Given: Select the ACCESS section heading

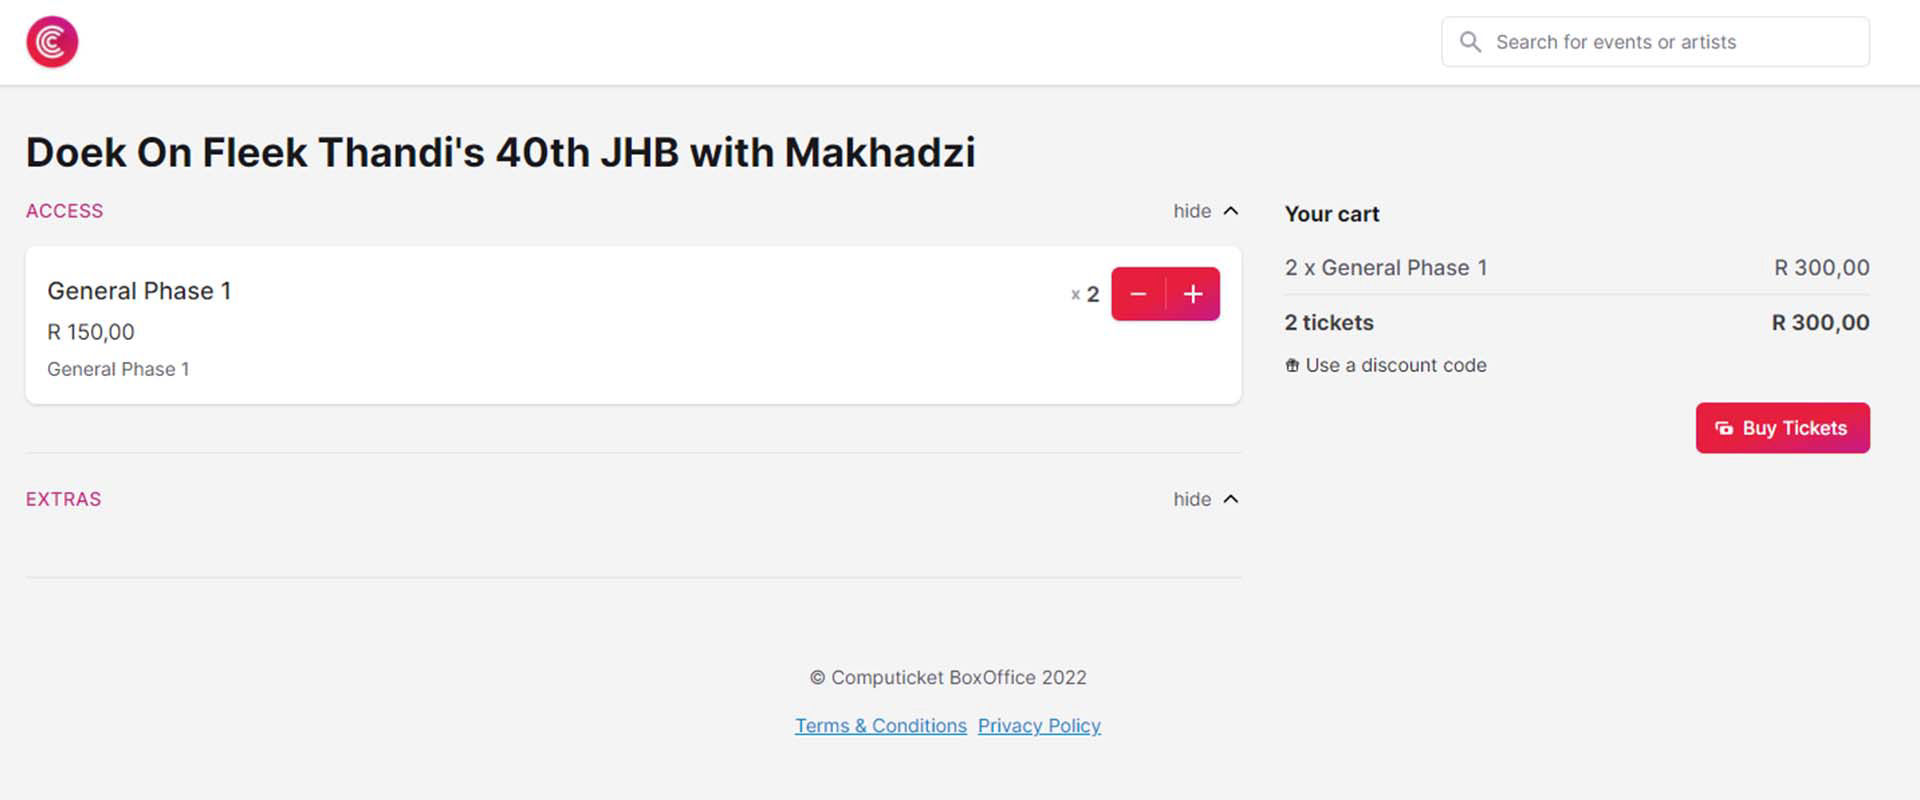Looking at the screenshot, I should pos(65,211).
